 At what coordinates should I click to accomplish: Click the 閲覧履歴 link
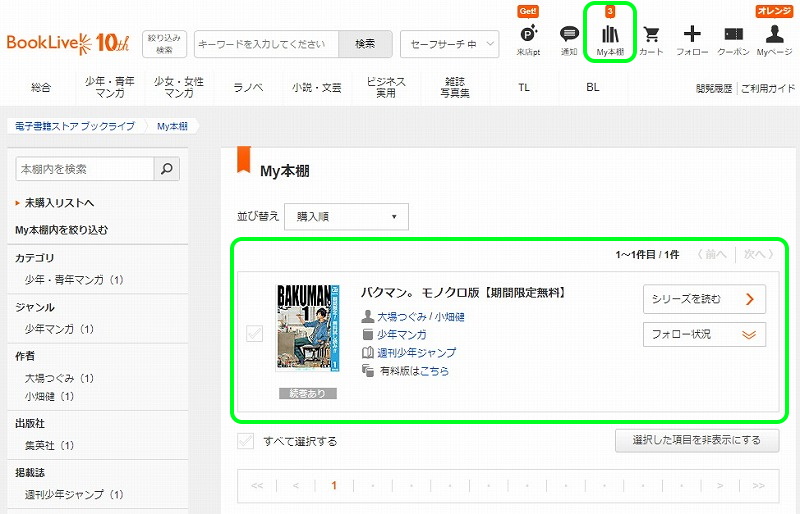pyautogui.click(x=714, y=89)
